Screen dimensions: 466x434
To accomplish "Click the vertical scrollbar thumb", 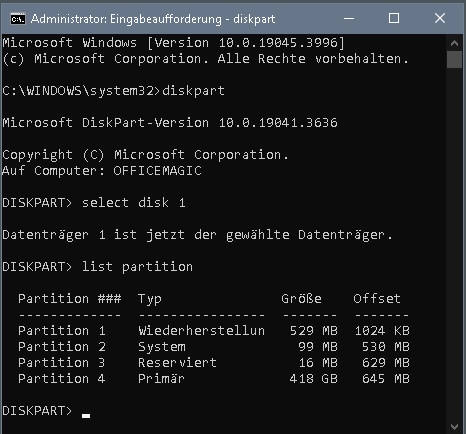I will coord(454,59).
